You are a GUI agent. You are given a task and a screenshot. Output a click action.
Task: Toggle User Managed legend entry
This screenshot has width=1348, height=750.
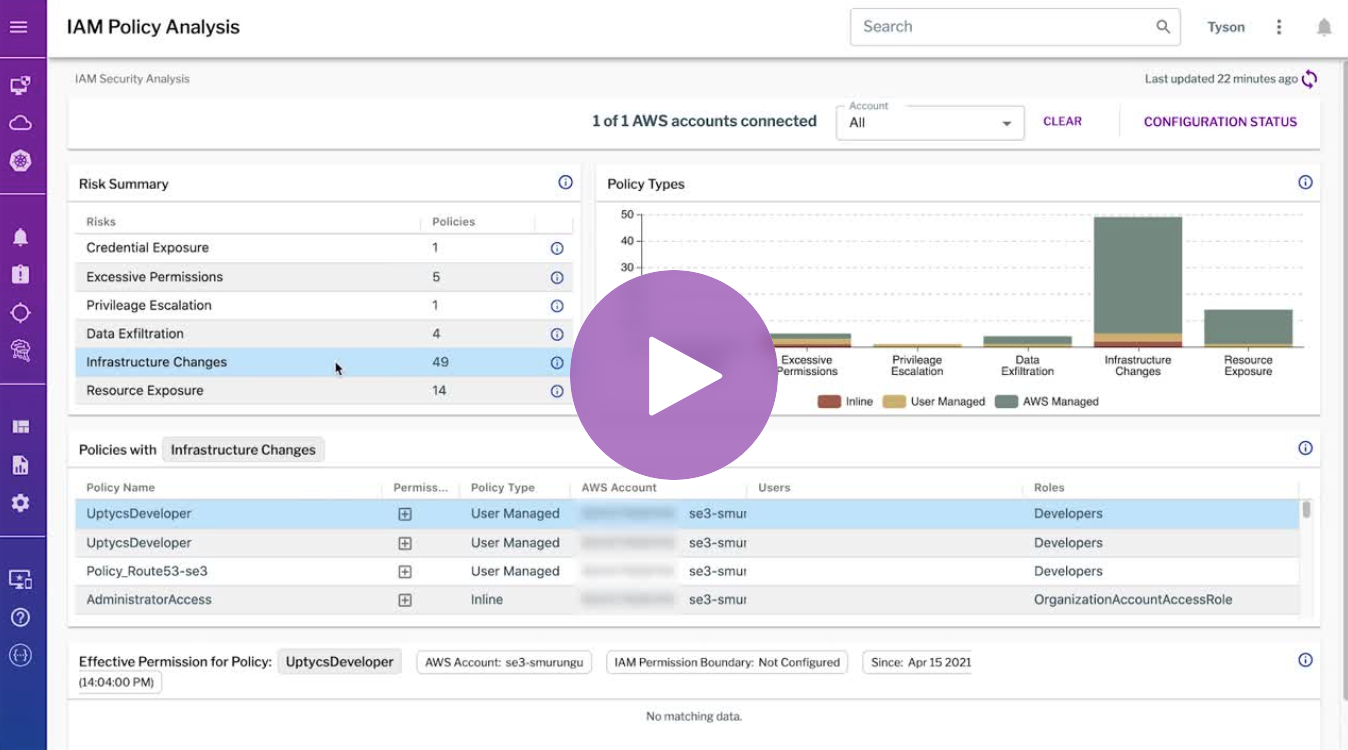tap(935, 401)
